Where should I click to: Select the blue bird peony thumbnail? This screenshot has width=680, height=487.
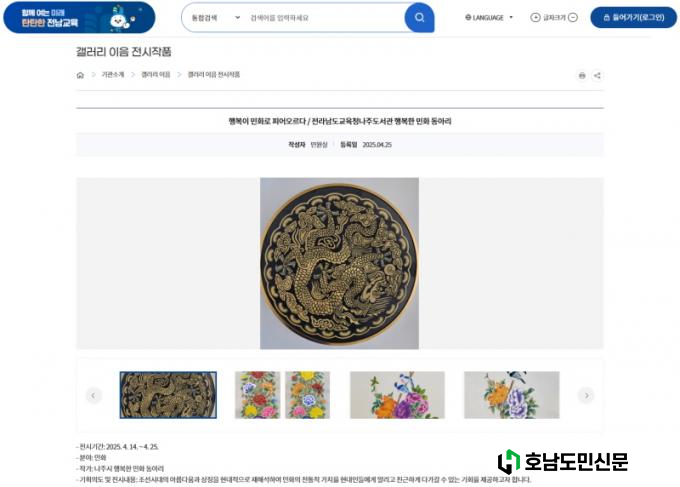click(397, 395)
